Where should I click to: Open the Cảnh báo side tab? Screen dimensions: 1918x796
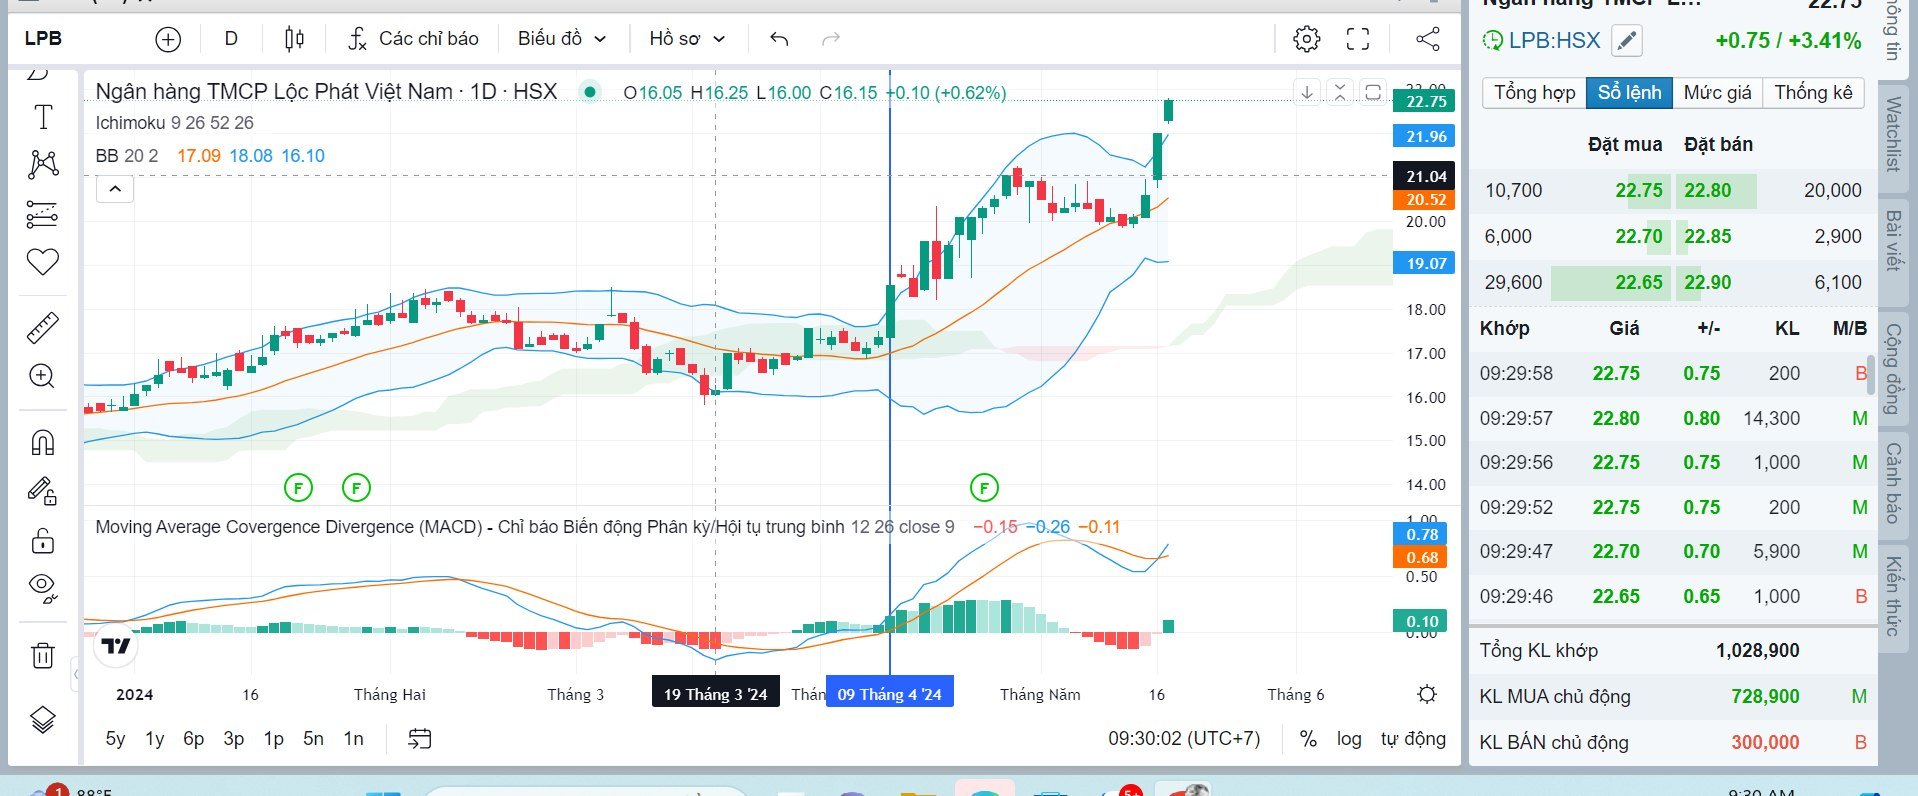1893,484
